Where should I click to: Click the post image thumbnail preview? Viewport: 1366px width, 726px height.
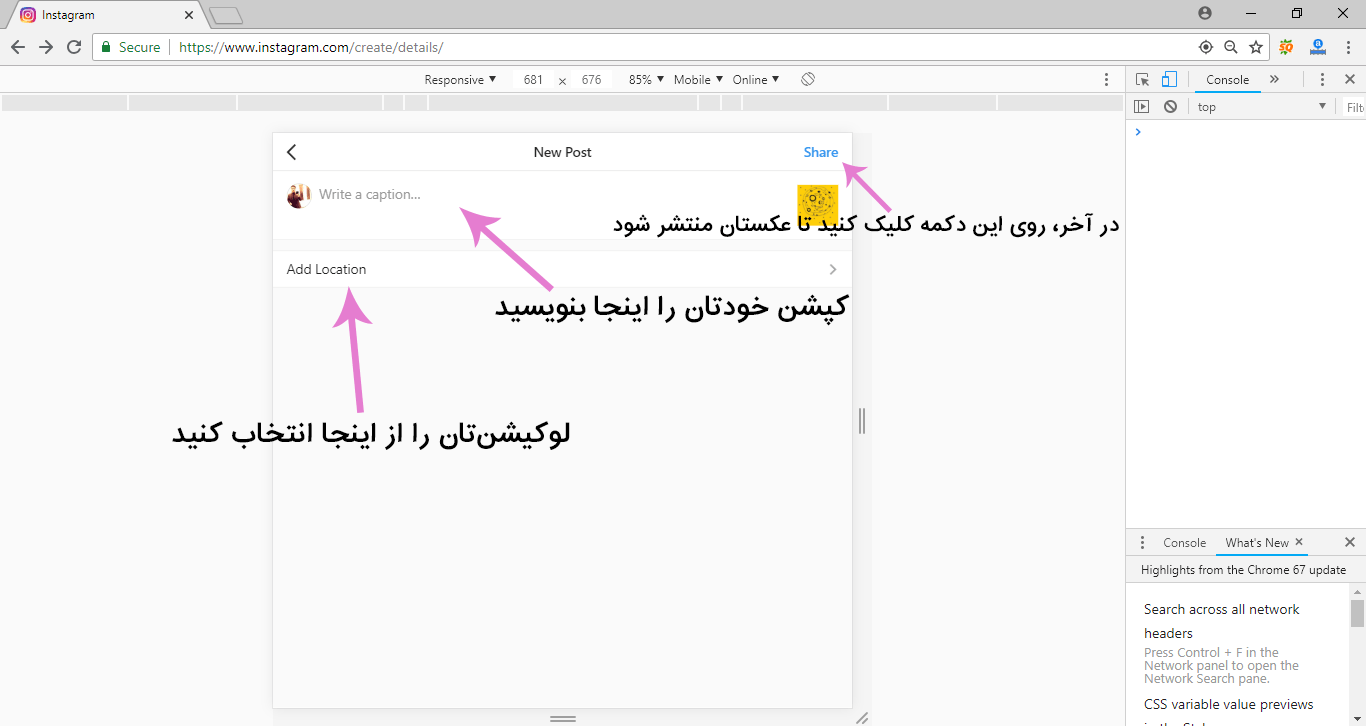click(817, 204)
